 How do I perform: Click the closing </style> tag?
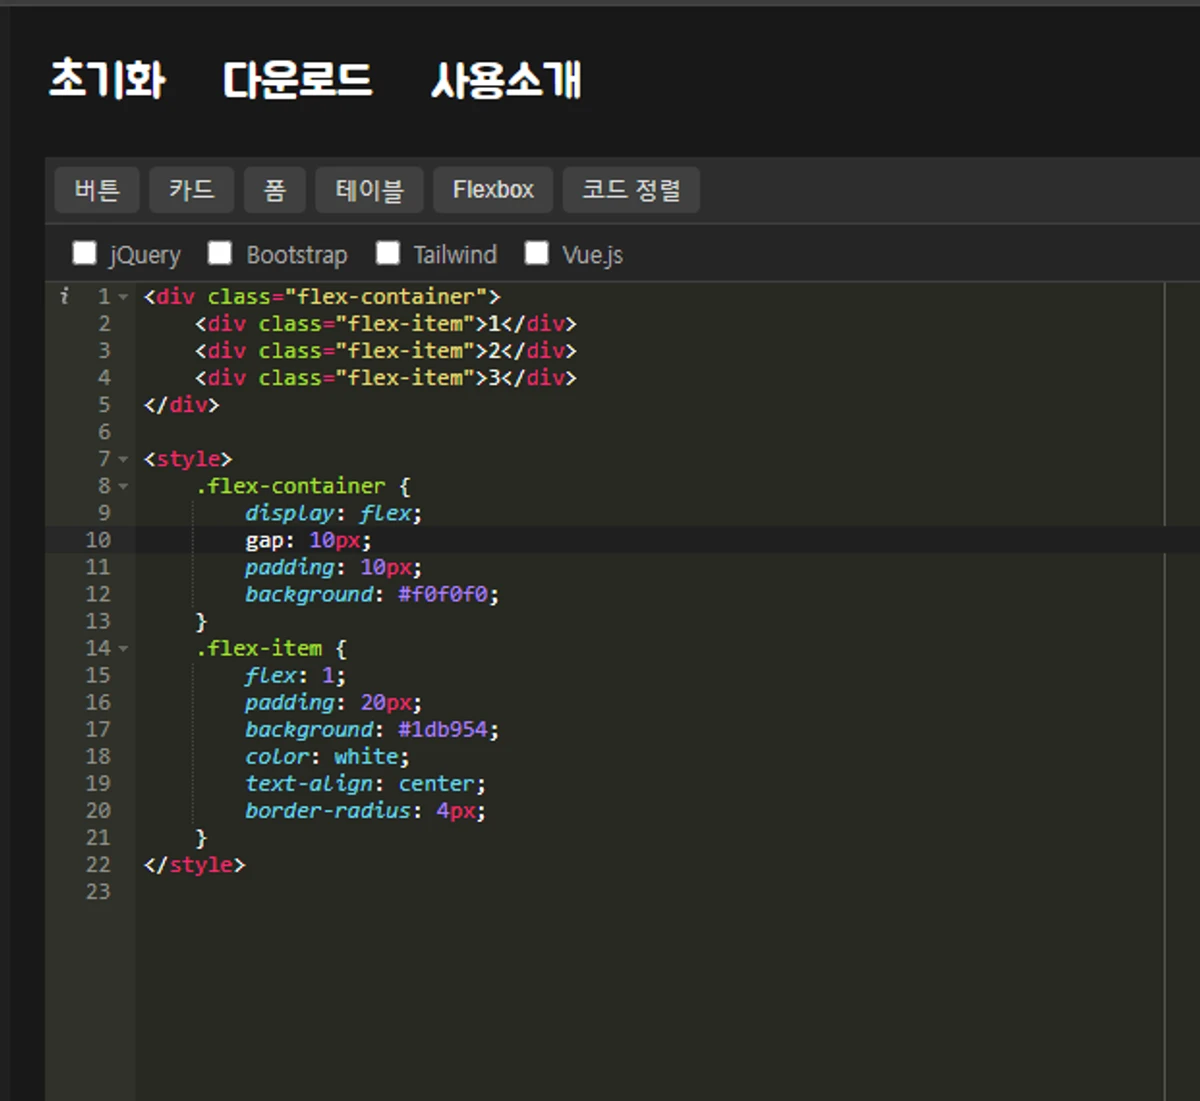tap(195, 864)
